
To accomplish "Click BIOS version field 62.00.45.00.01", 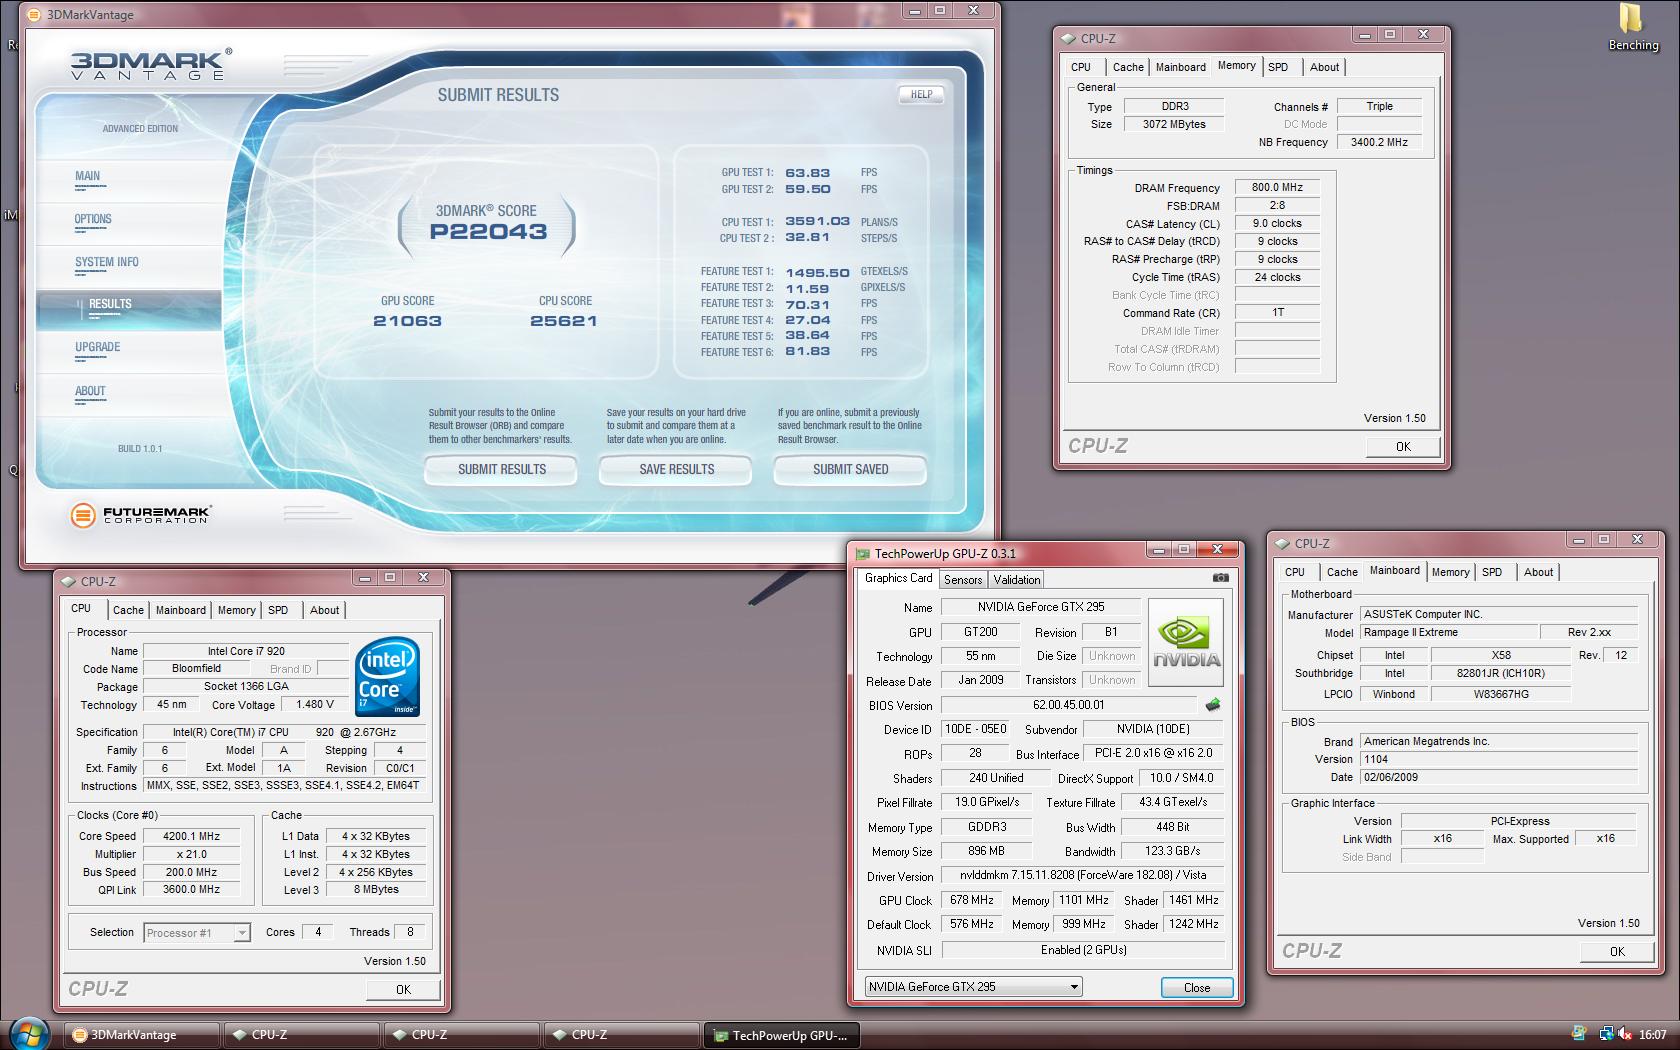I will (x=1068, y=705).
